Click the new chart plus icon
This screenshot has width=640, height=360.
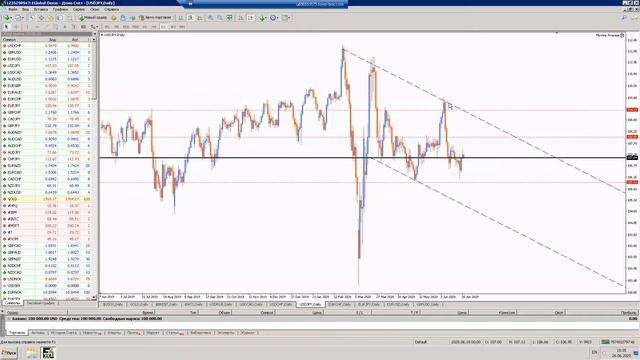coord(8,18)
